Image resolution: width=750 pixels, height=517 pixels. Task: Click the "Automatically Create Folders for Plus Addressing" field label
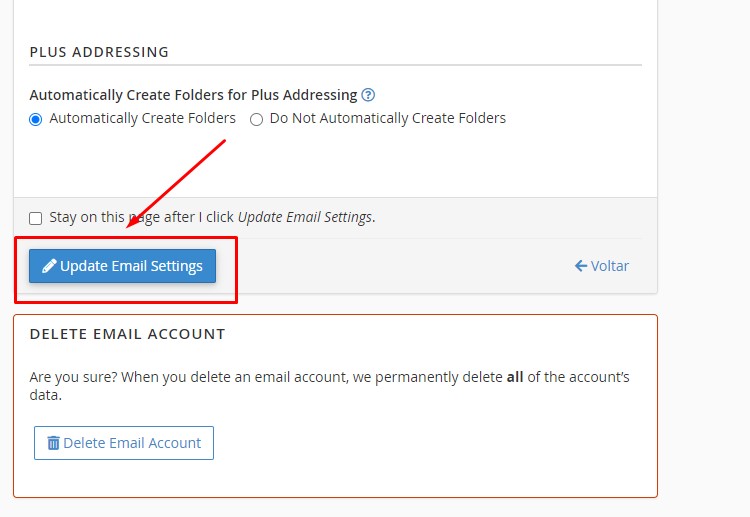click(x=193, y=95)
